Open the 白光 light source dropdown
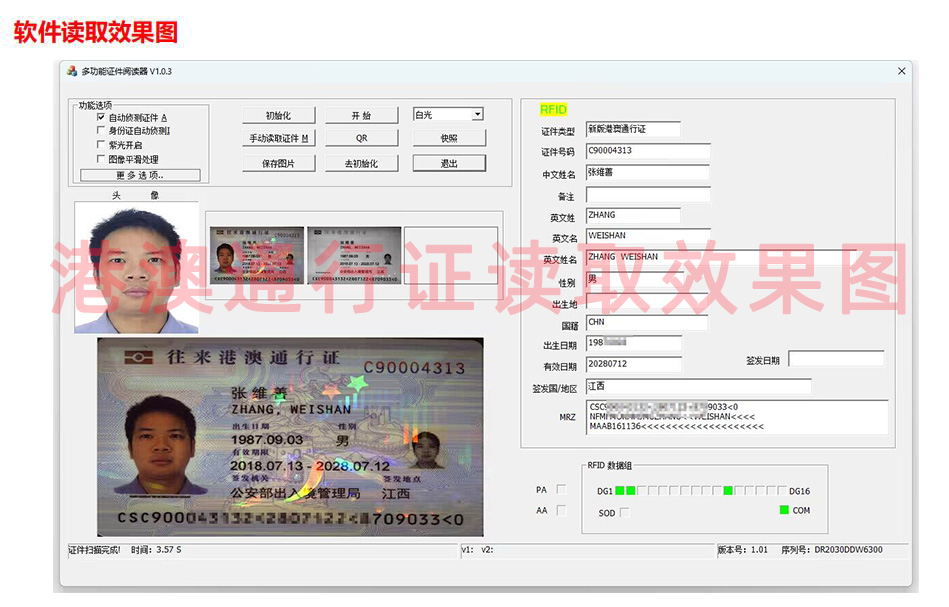 point(447,114)
